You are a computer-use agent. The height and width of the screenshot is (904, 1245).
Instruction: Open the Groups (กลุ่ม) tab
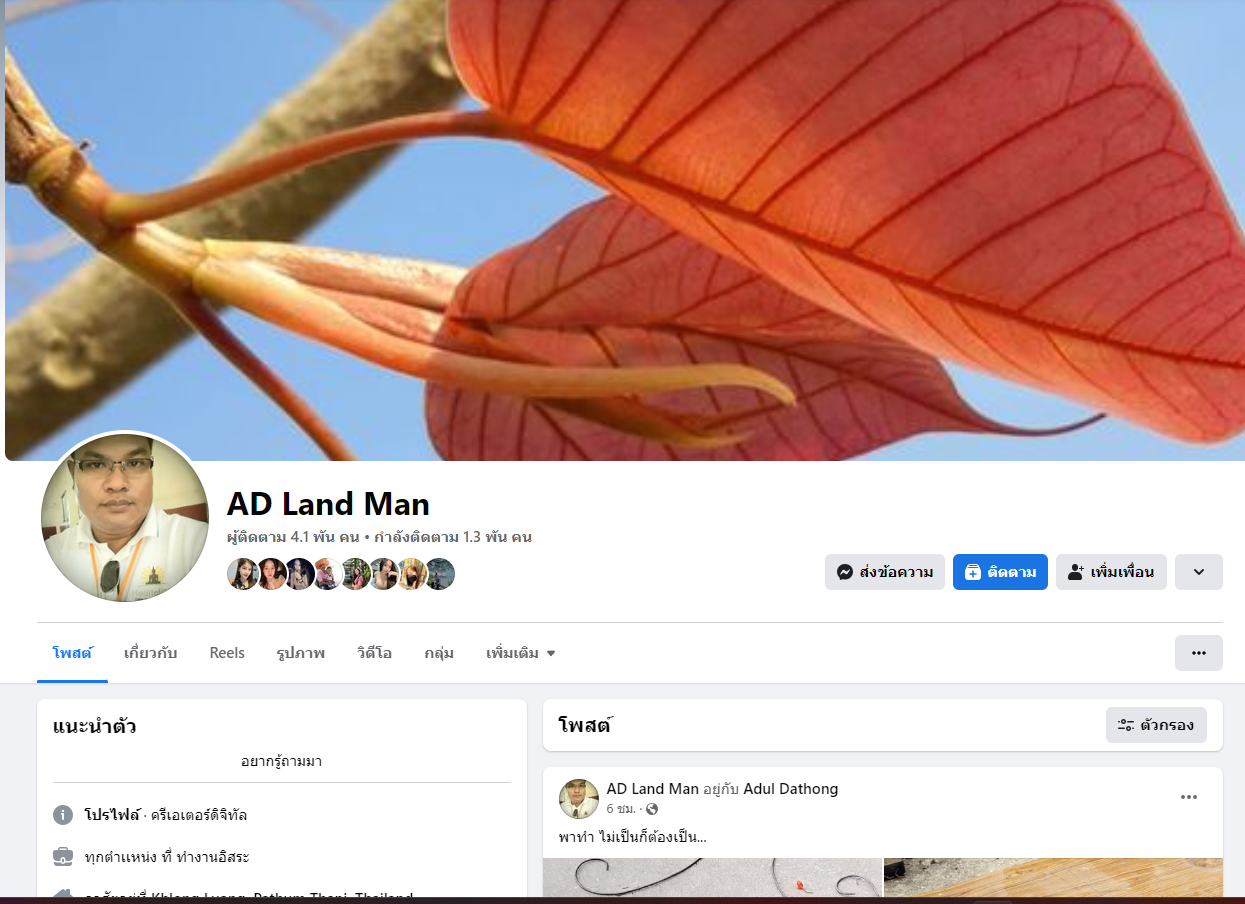(x=439, y=653)
